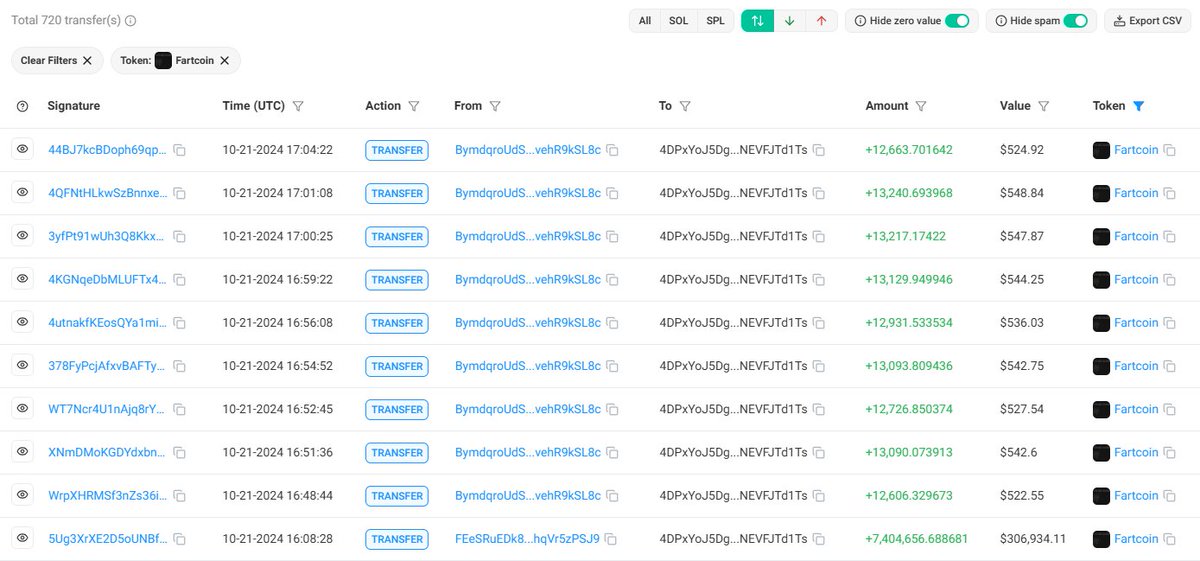Click the info icon beside Total 720 transfers
The width and height of the screenshot is (1200, 561).
tap(130, 21)
